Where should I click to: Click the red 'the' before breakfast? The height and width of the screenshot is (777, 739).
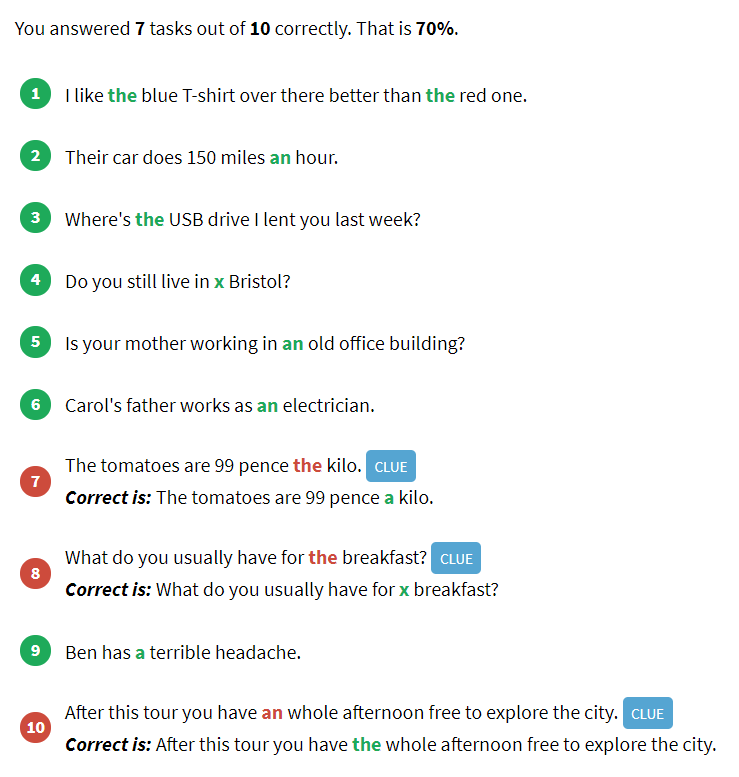[322, 558]
